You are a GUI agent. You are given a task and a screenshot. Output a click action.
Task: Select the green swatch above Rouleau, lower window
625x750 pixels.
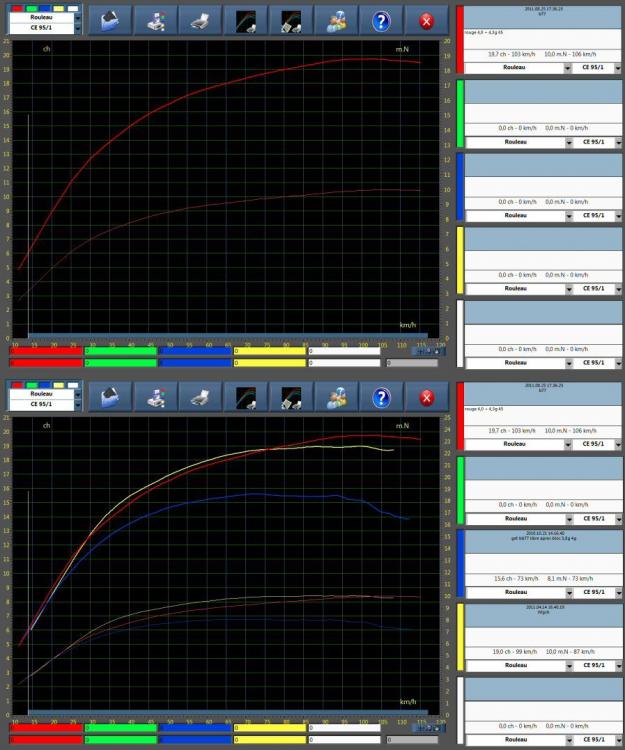32,385
